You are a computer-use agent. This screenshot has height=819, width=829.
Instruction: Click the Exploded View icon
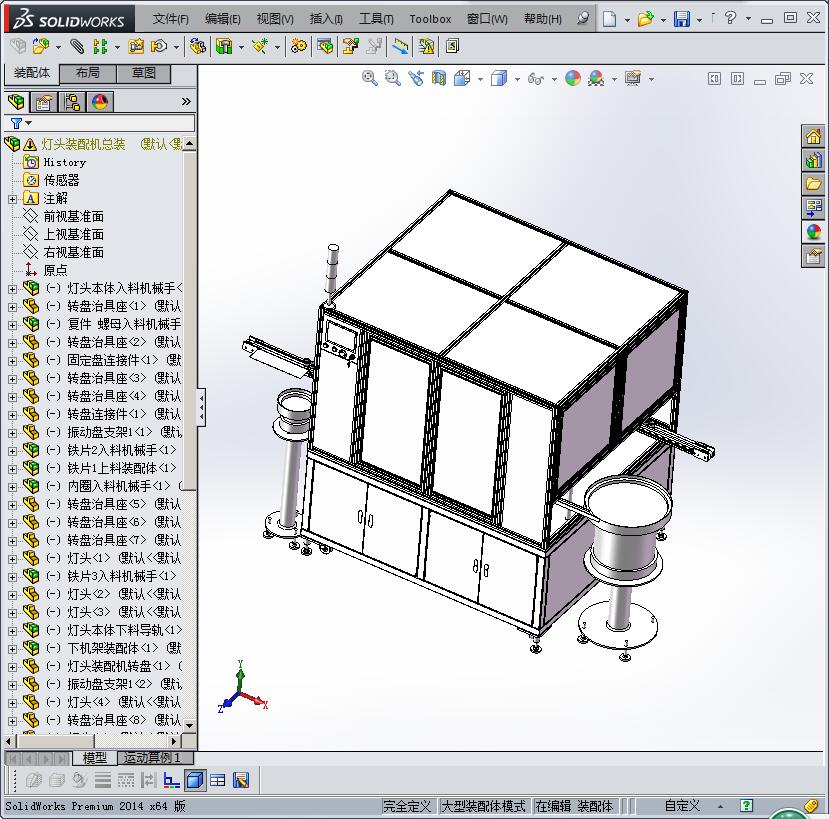point(351,47)
